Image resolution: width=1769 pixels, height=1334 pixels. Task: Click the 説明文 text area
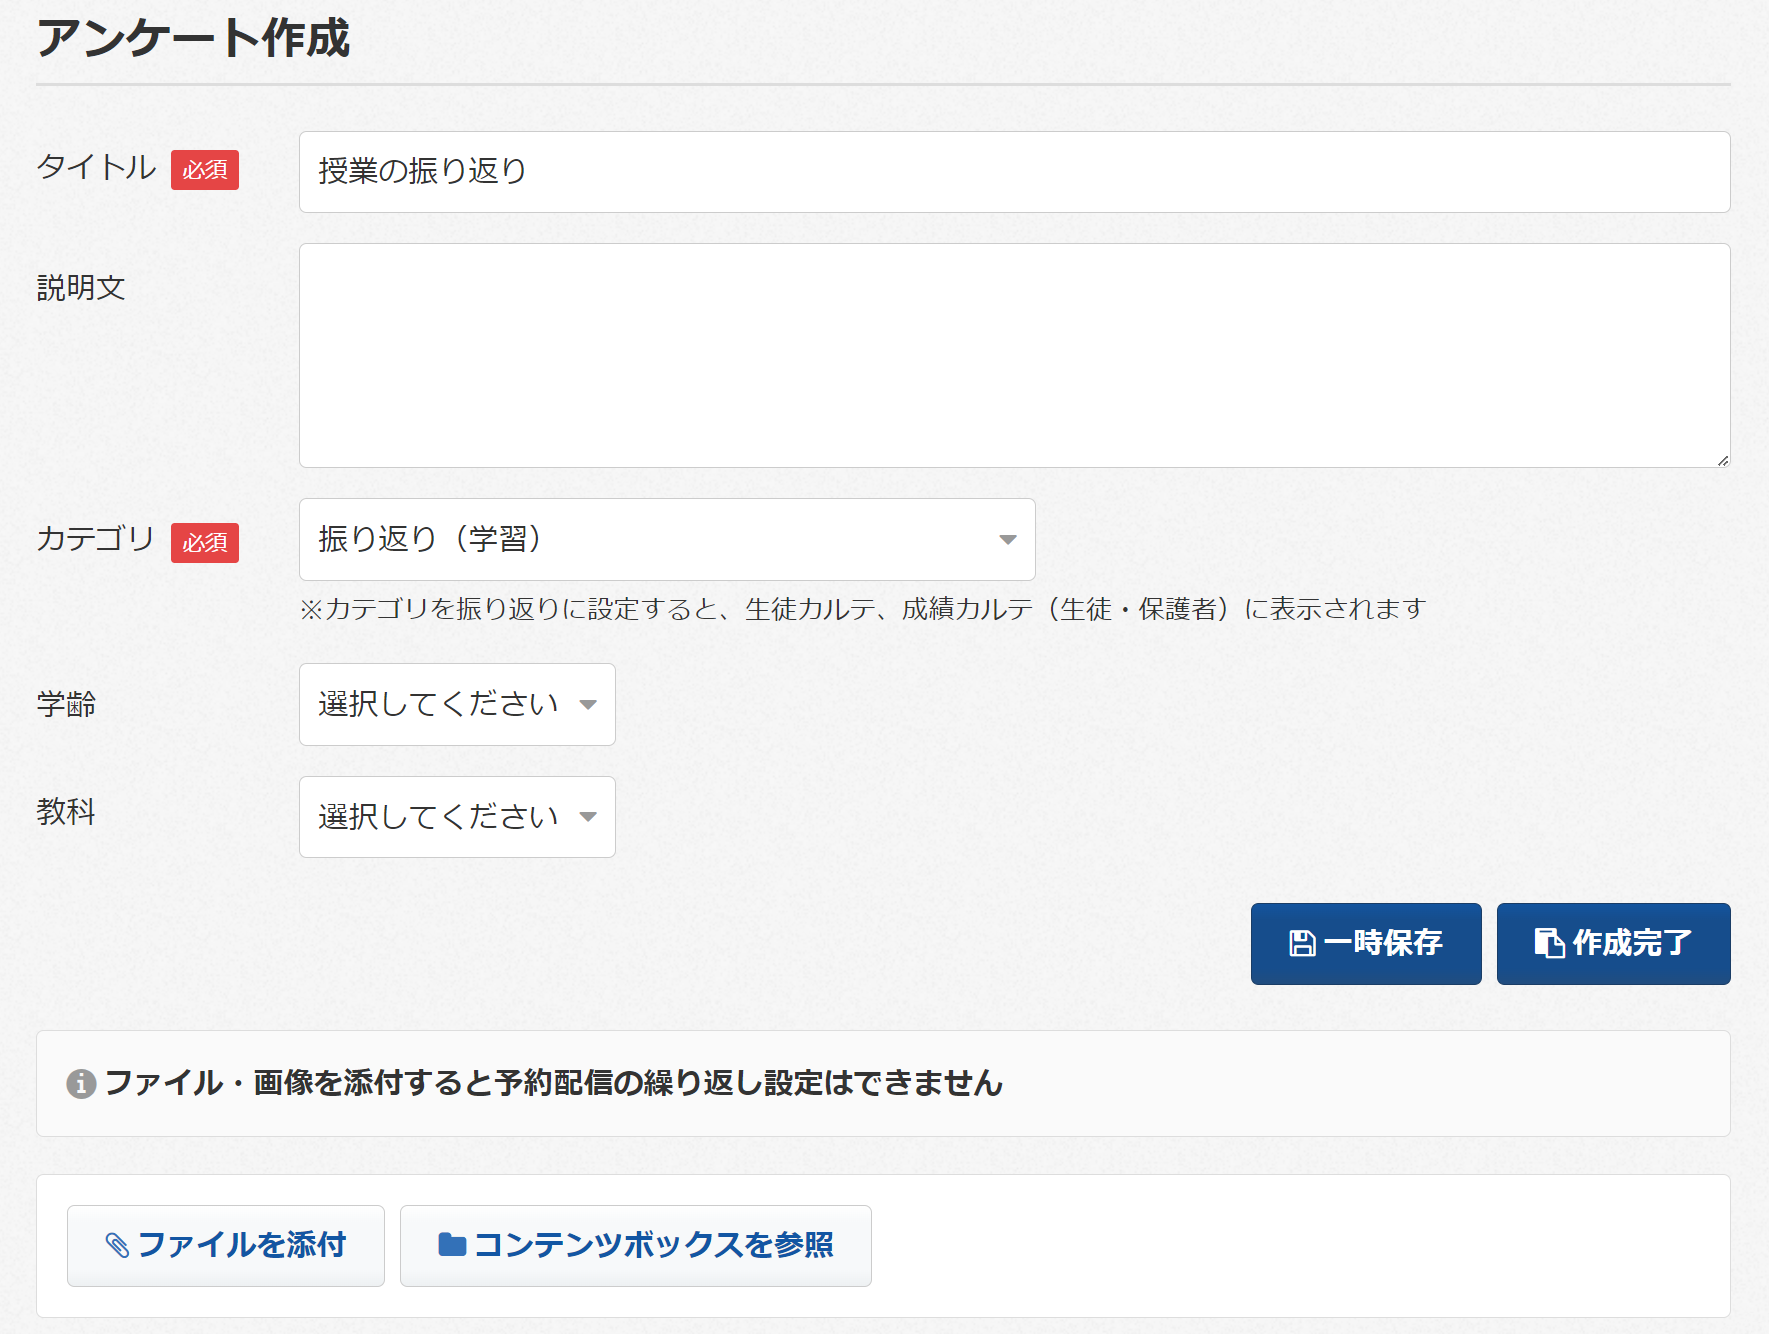[x=1014, y=356]
